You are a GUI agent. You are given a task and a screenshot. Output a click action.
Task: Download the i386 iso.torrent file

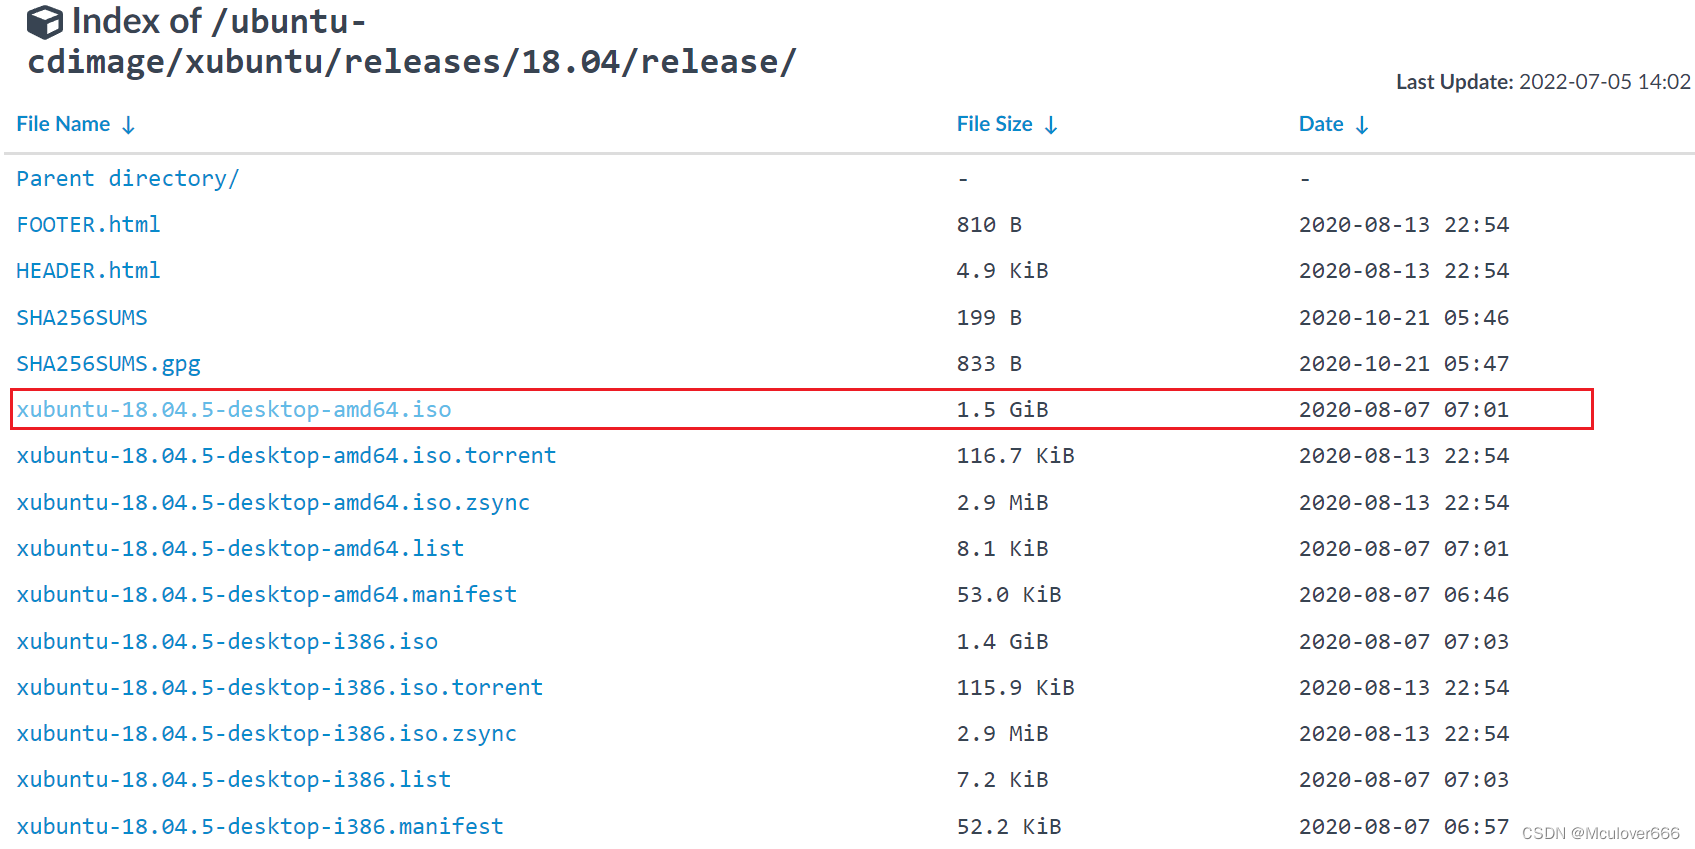280,688
